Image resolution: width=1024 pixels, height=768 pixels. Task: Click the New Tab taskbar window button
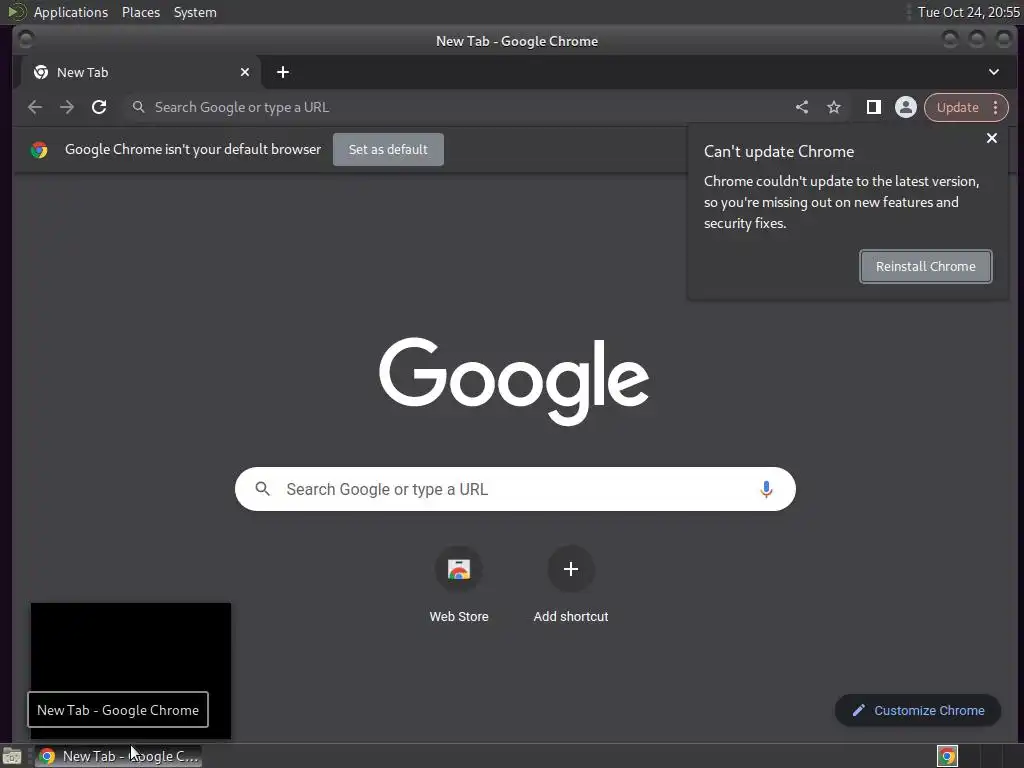tap(118, 756)
